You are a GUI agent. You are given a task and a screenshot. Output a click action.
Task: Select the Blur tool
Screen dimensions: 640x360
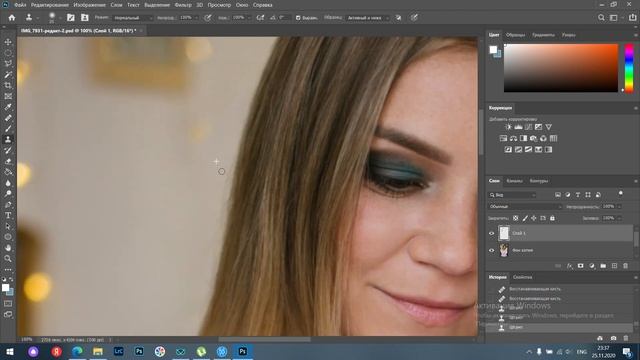click(x=8, y=183)
